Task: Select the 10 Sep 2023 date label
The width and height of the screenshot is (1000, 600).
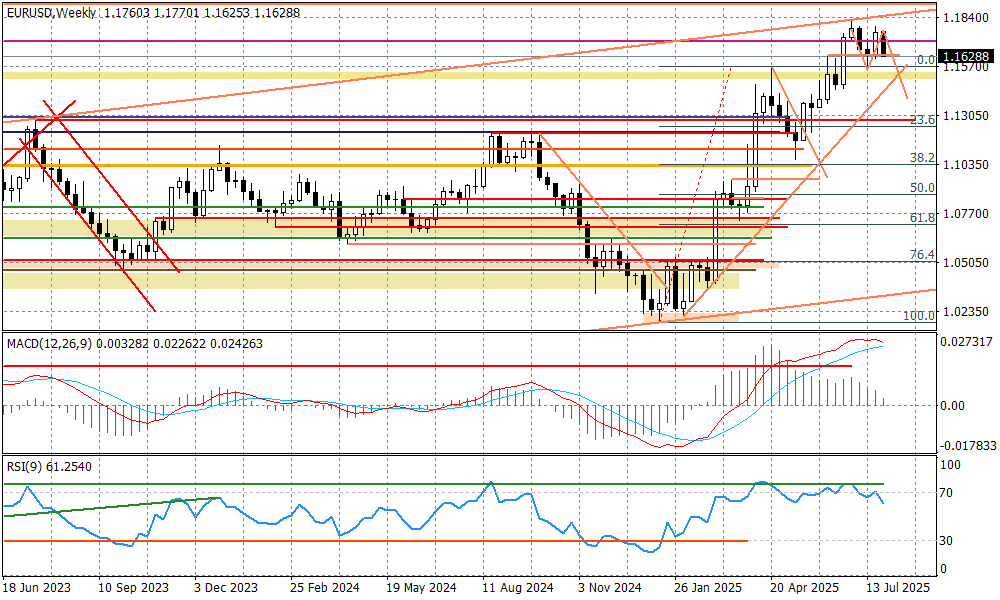Action: (x=135, y=587)
